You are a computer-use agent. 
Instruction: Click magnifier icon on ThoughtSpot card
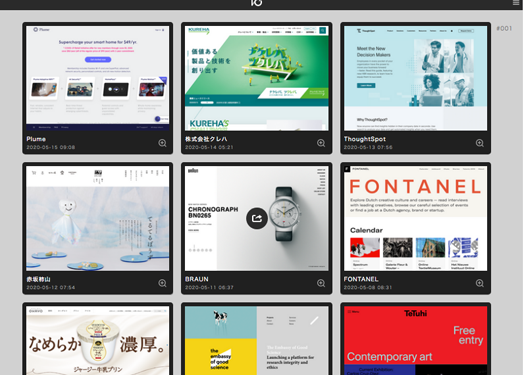coord(480,143)
